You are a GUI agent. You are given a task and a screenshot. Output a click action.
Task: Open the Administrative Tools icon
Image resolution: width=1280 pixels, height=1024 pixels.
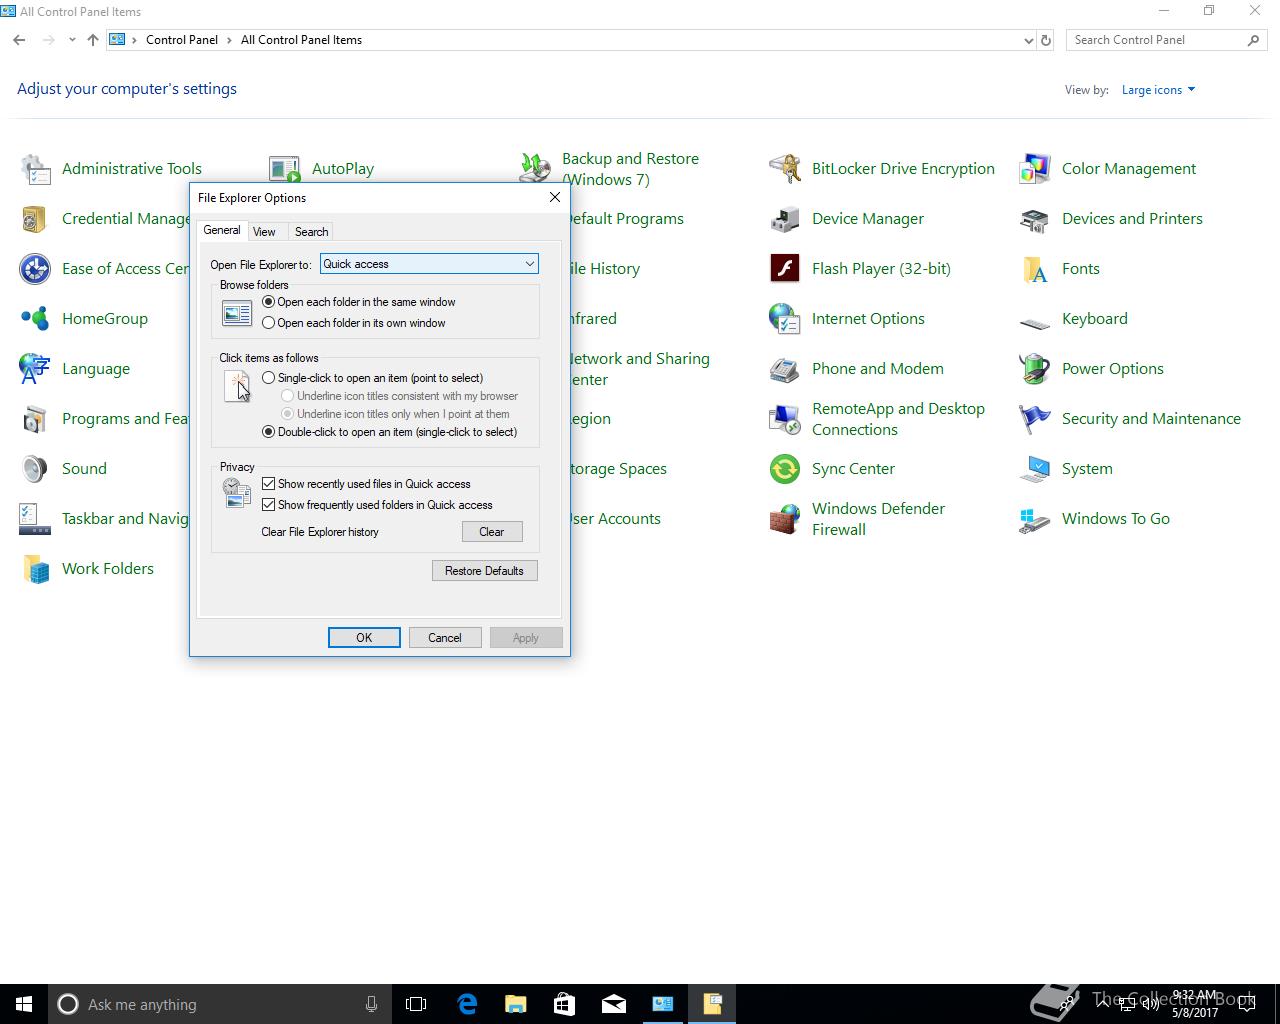pyautogui.click(x=35, y=169)
